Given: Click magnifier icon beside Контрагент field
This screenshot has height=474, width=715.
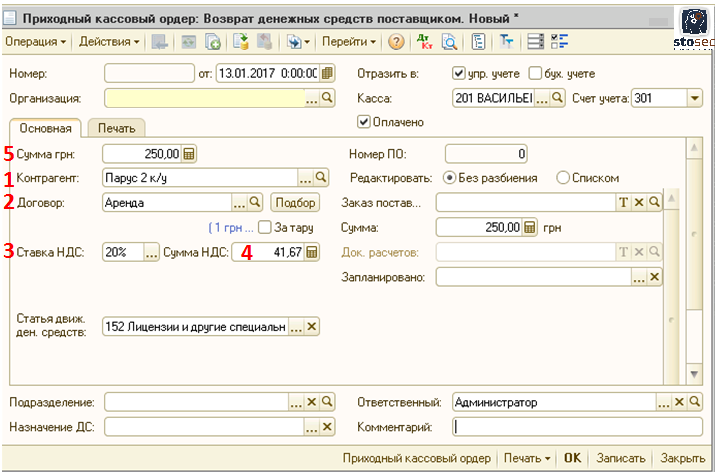Looking at the screenshot, I should (321, 178).
